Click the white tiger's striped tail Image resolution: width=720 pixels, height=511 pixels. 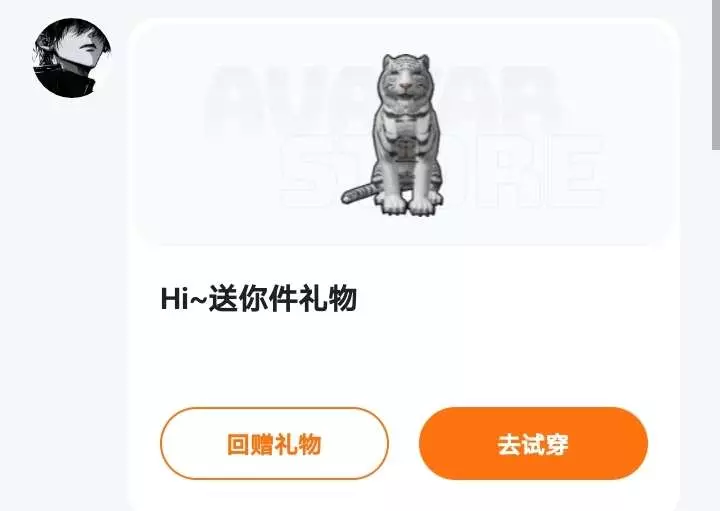coord(360,192)
